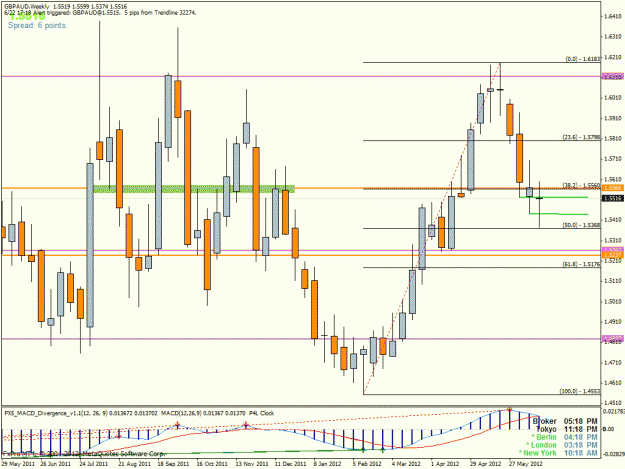The width and height of the screenshot is (625, 469).
Task: Click the pink 1.6110 price tag on axis
Action: click(613, 77)
